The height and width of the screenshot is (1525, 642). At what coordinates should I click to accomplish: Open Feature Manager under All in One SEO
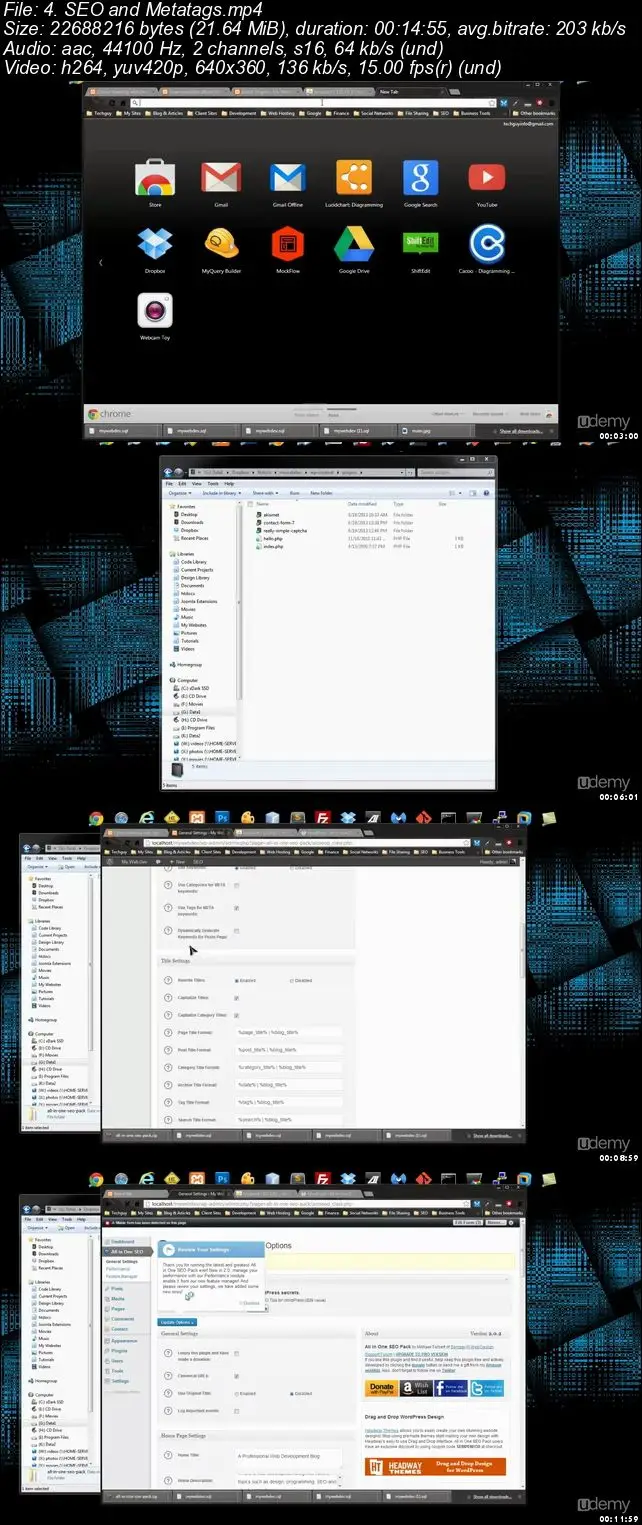tap(120, 1278)
